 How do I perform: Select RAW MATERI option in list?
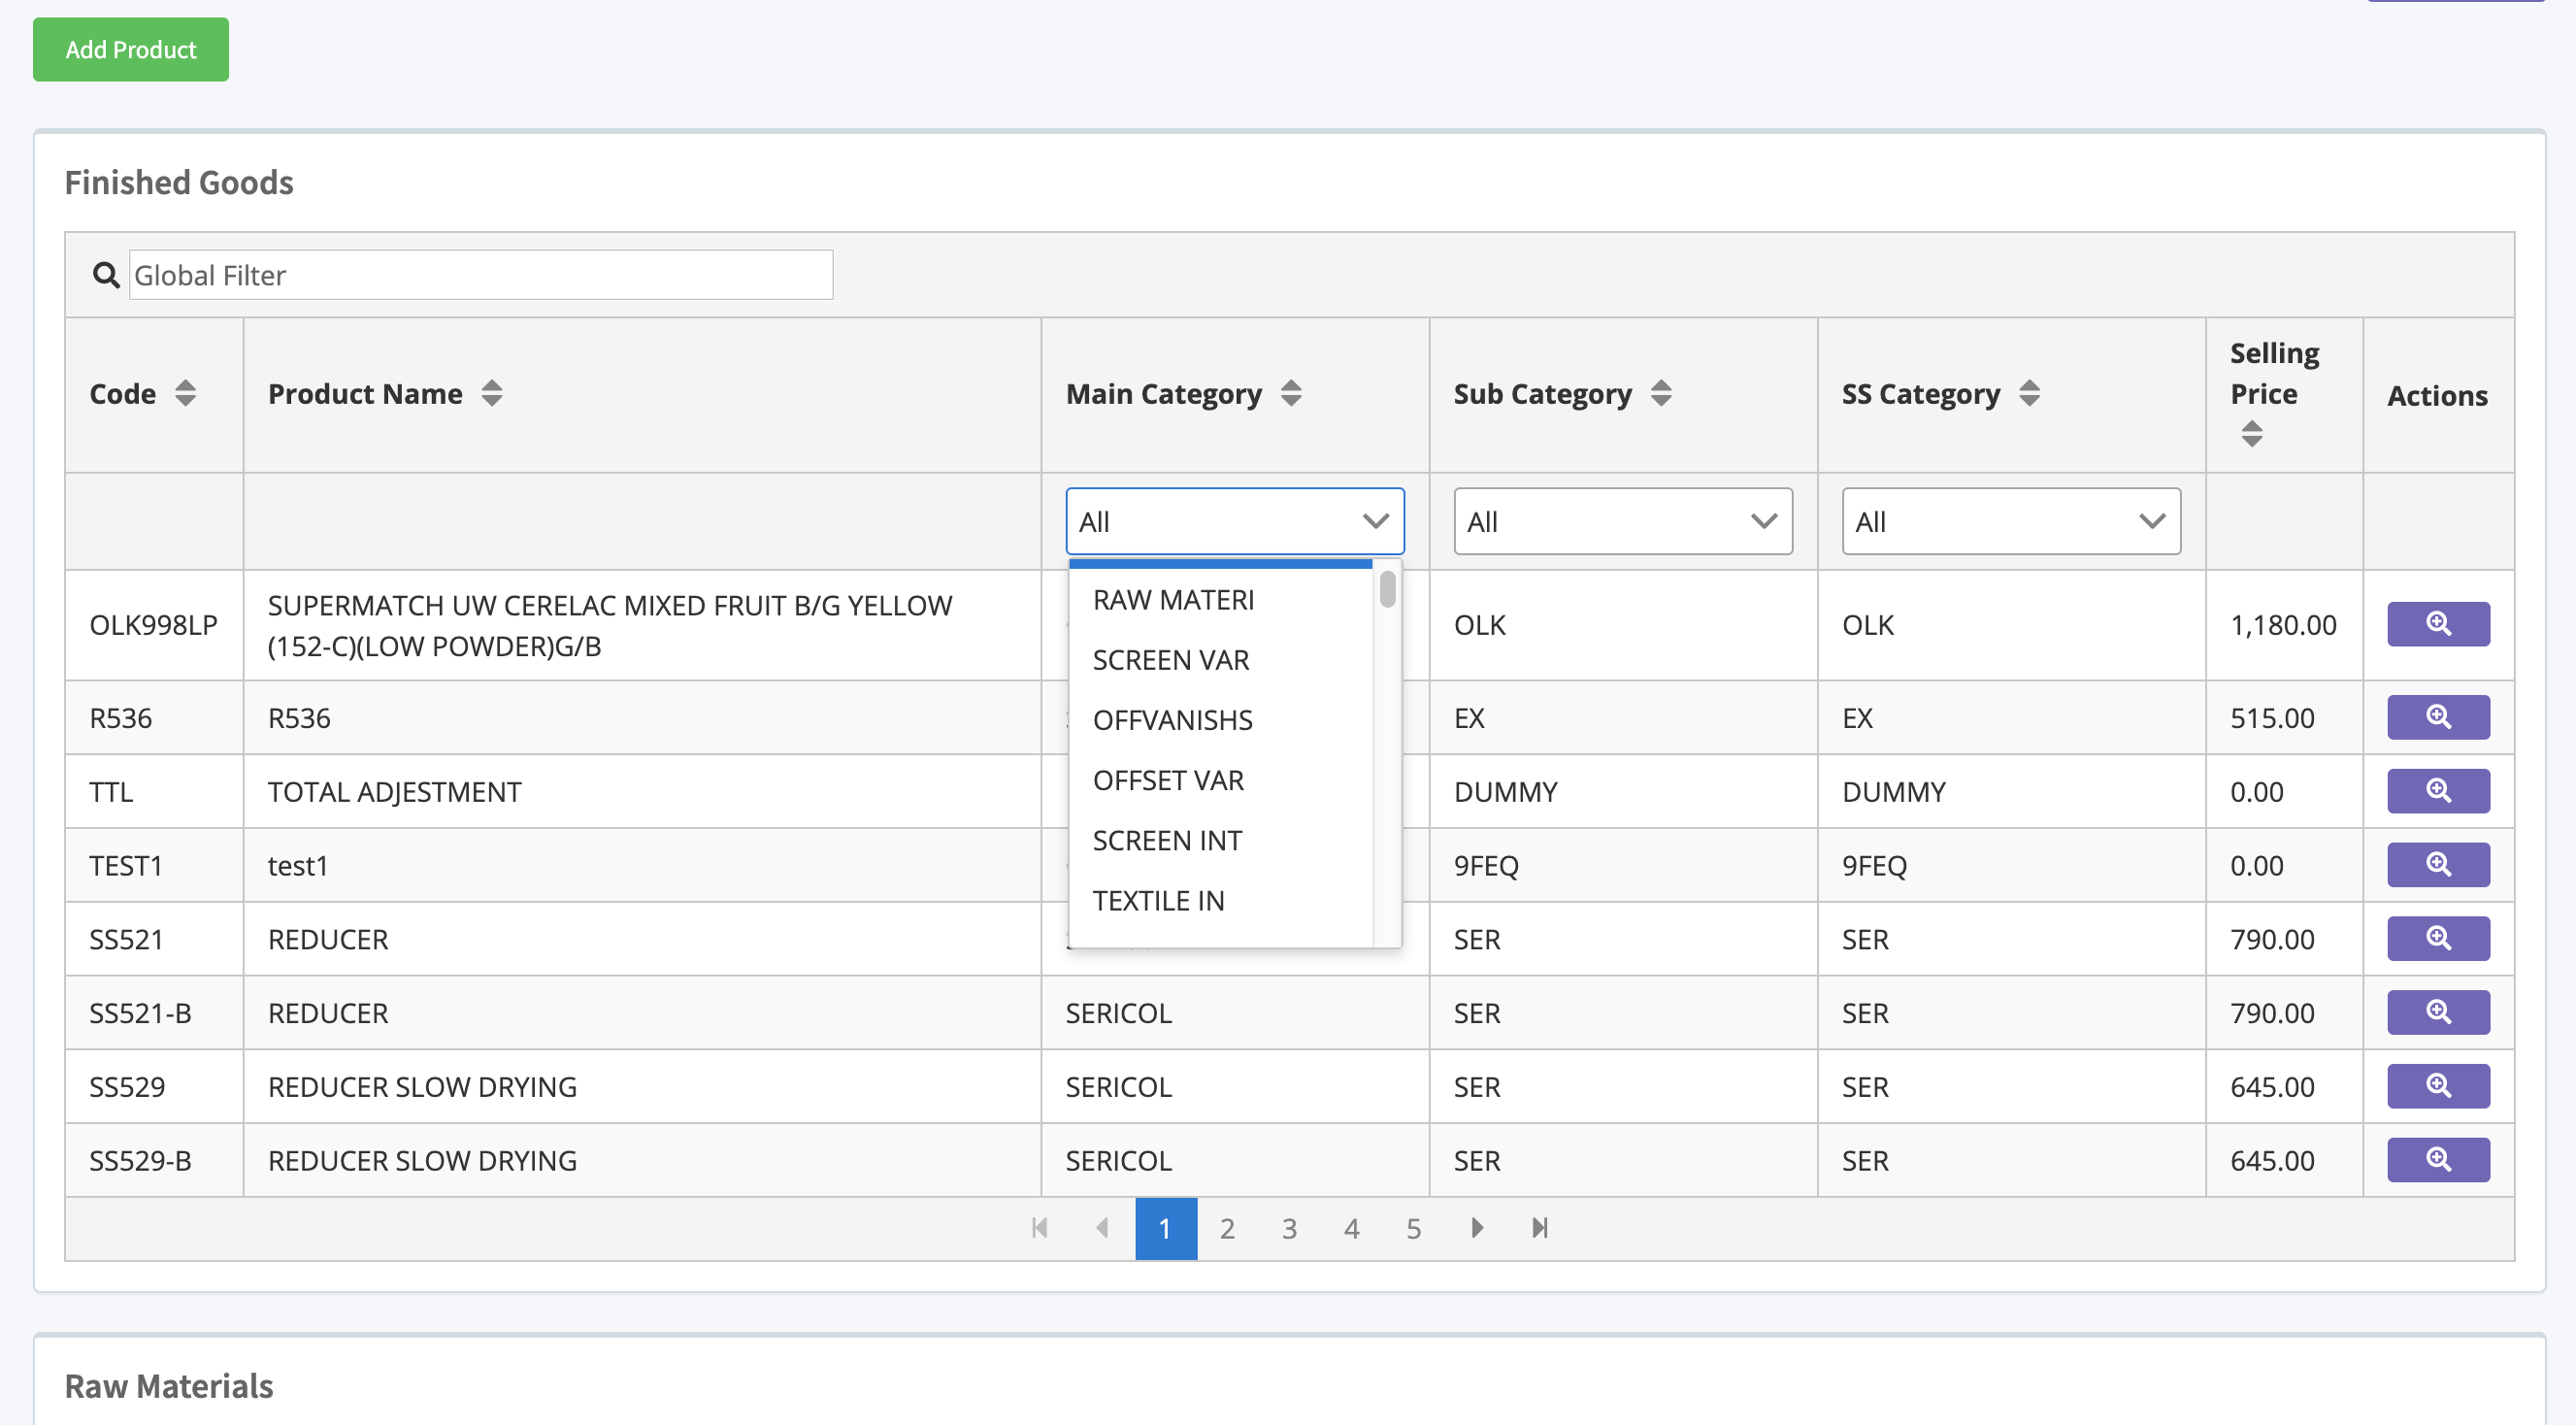point(1173,600)
